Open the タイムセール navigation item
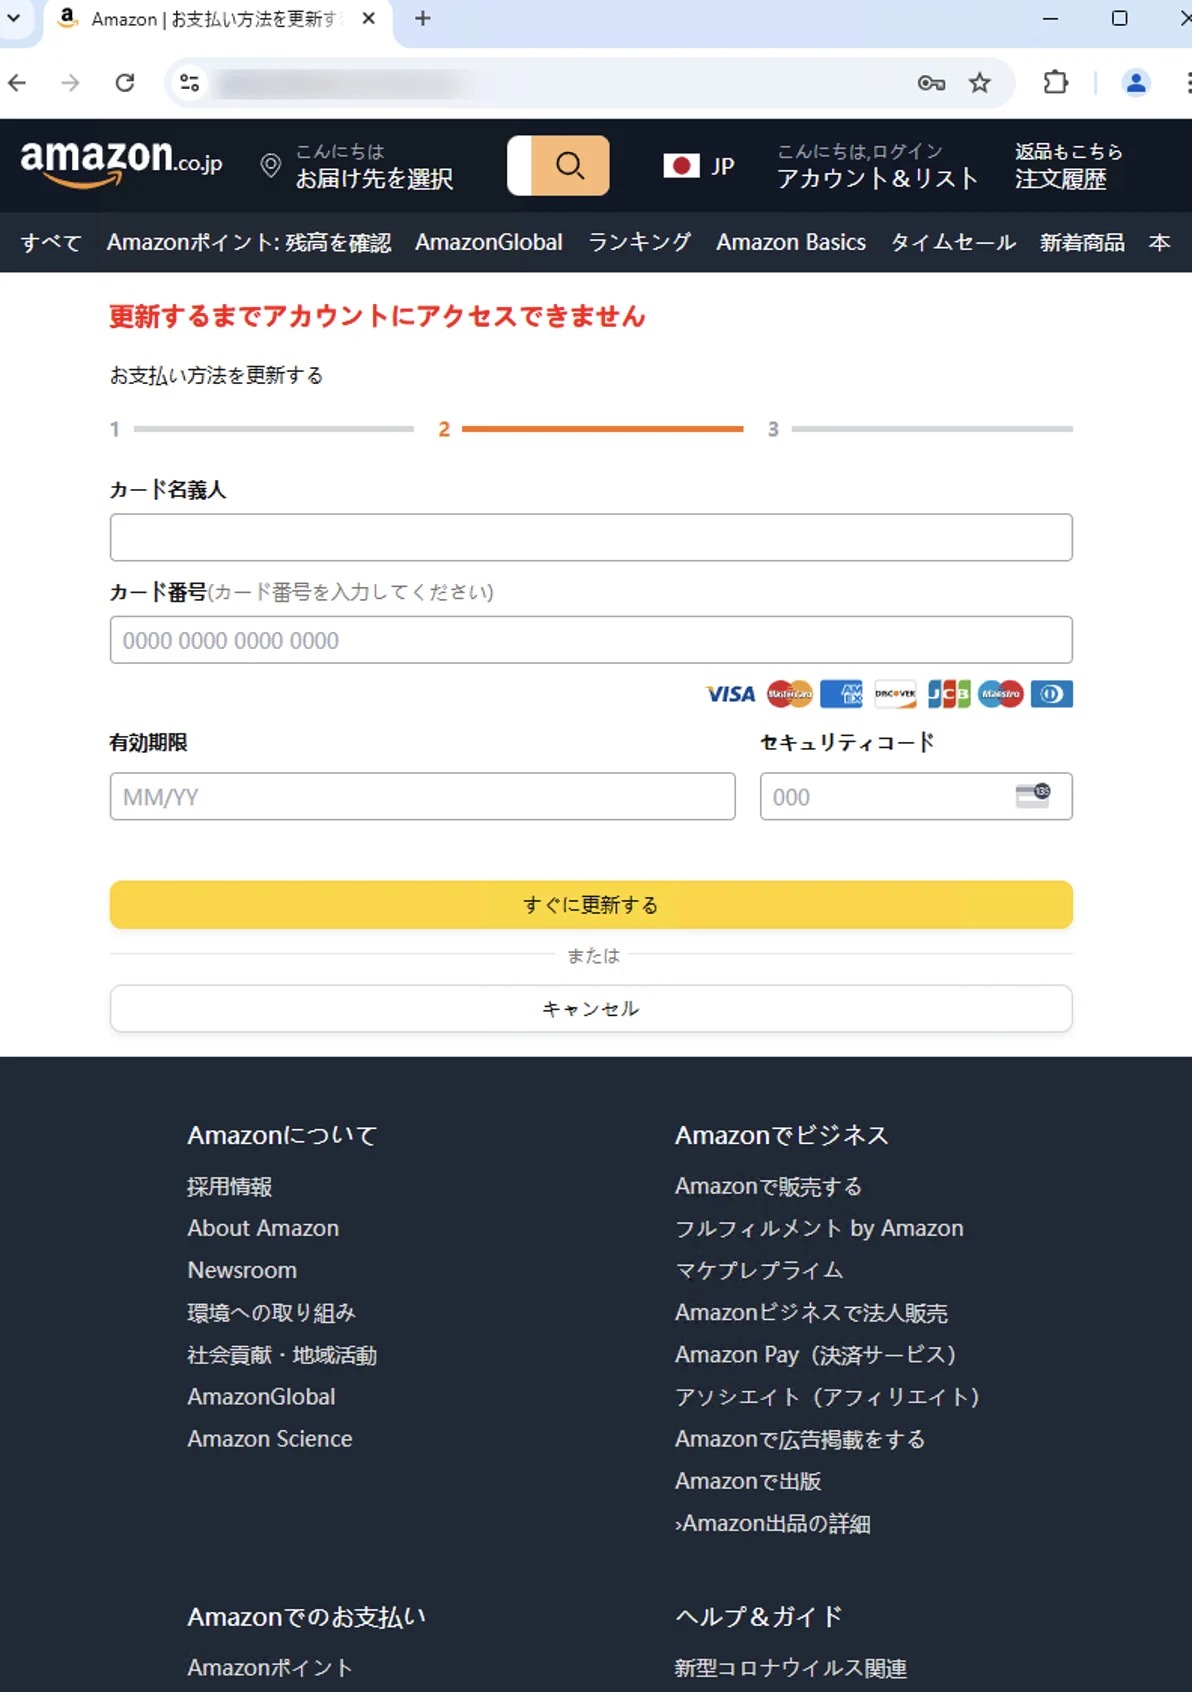Image resolution: width=1192 pixels, height=1692 pixels. (952, 242)
